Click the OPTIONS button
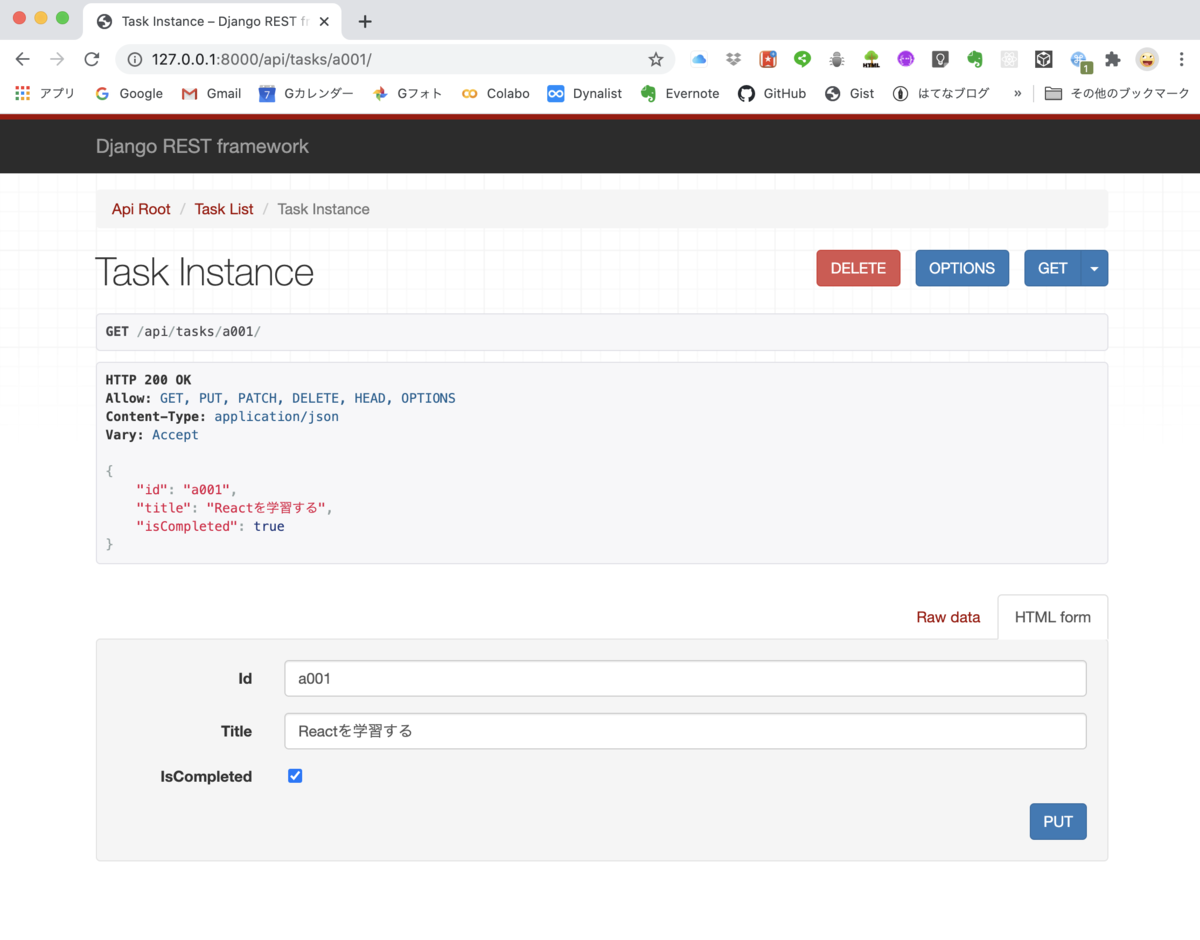 [x=962, y=268]
